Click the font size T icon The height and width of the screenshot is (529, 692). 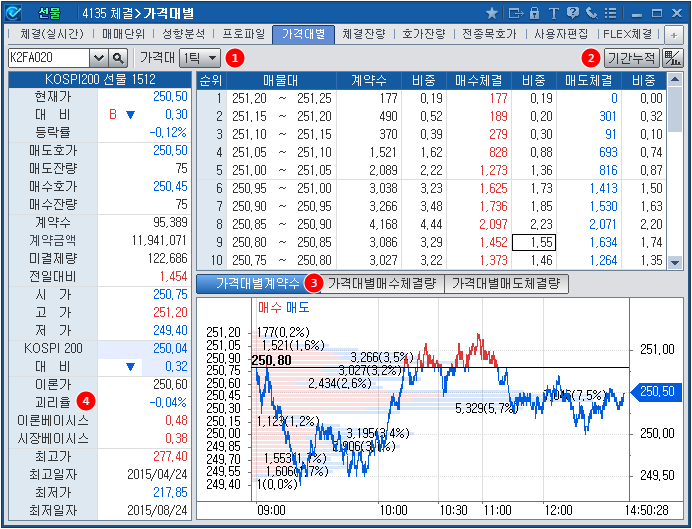(553, 14)
